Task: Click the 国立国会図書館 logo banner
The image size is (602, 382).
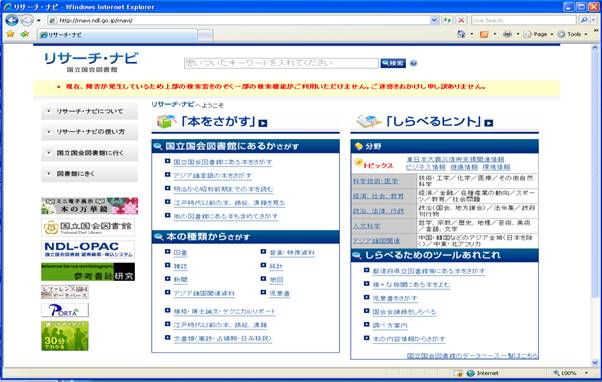Action: pos(88,227)
